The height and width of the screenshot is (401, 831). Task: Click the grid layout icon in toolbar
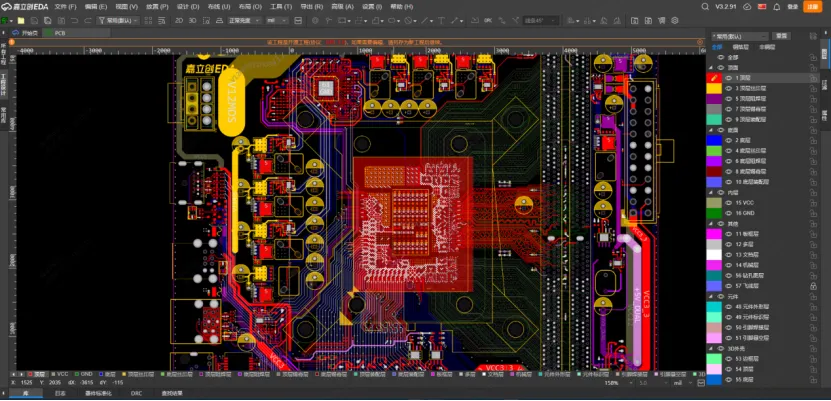coord(148,21)
